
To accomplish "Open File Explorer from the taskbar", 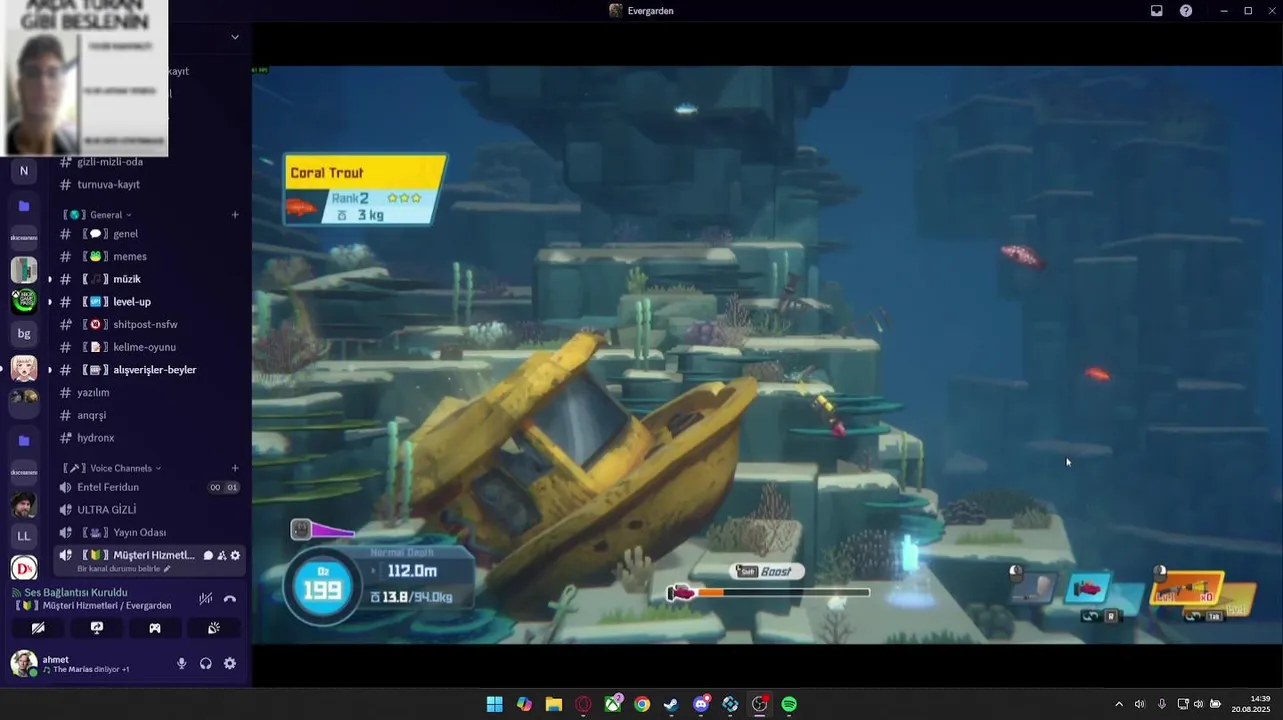I will [x=554, y=704].
